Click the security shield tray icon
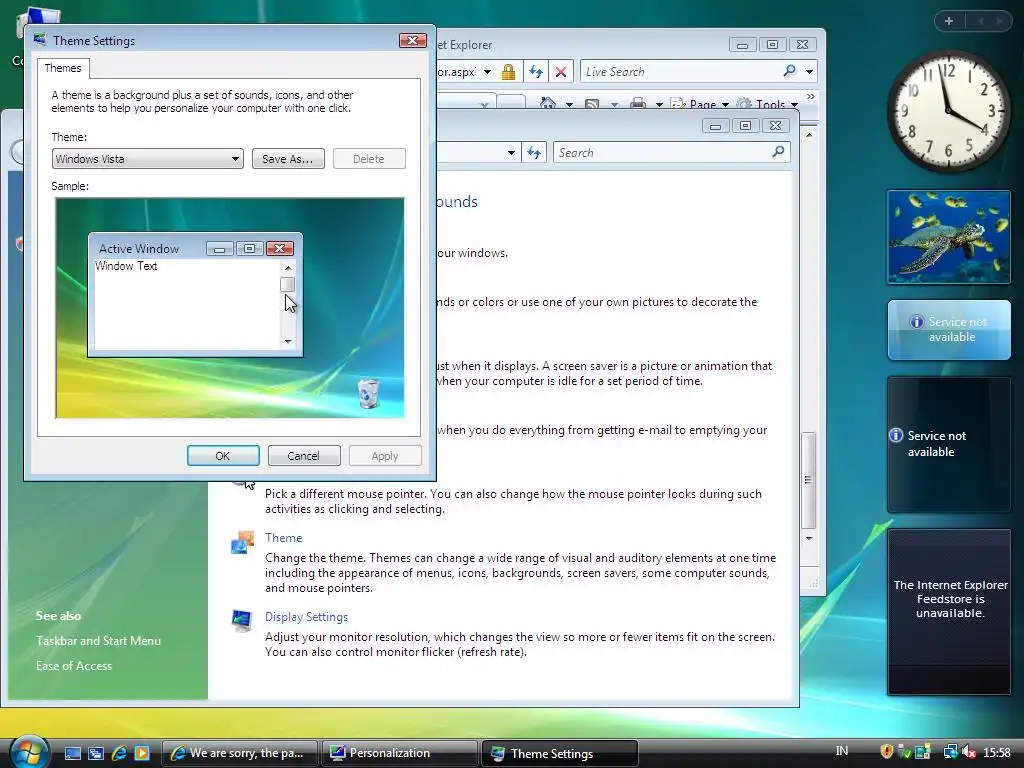This screenshot has width=1024, height=768. [887, 752]
